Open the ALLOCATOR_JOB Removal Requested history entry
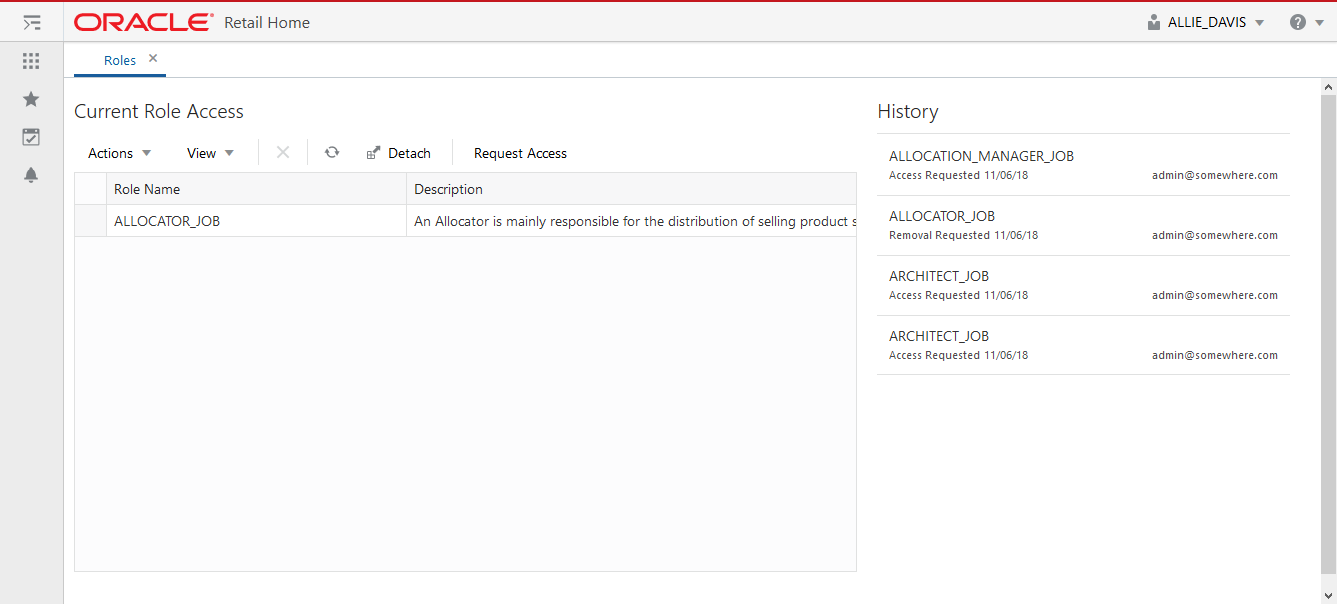This screenshot has width=1337, height=604. click(x=1083, y=225)
